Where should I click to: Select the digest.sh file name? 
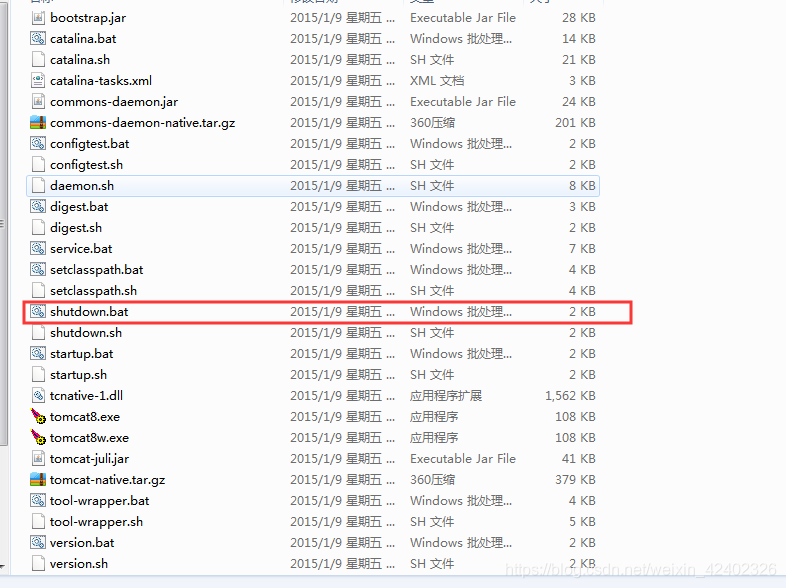click(76, 228)
